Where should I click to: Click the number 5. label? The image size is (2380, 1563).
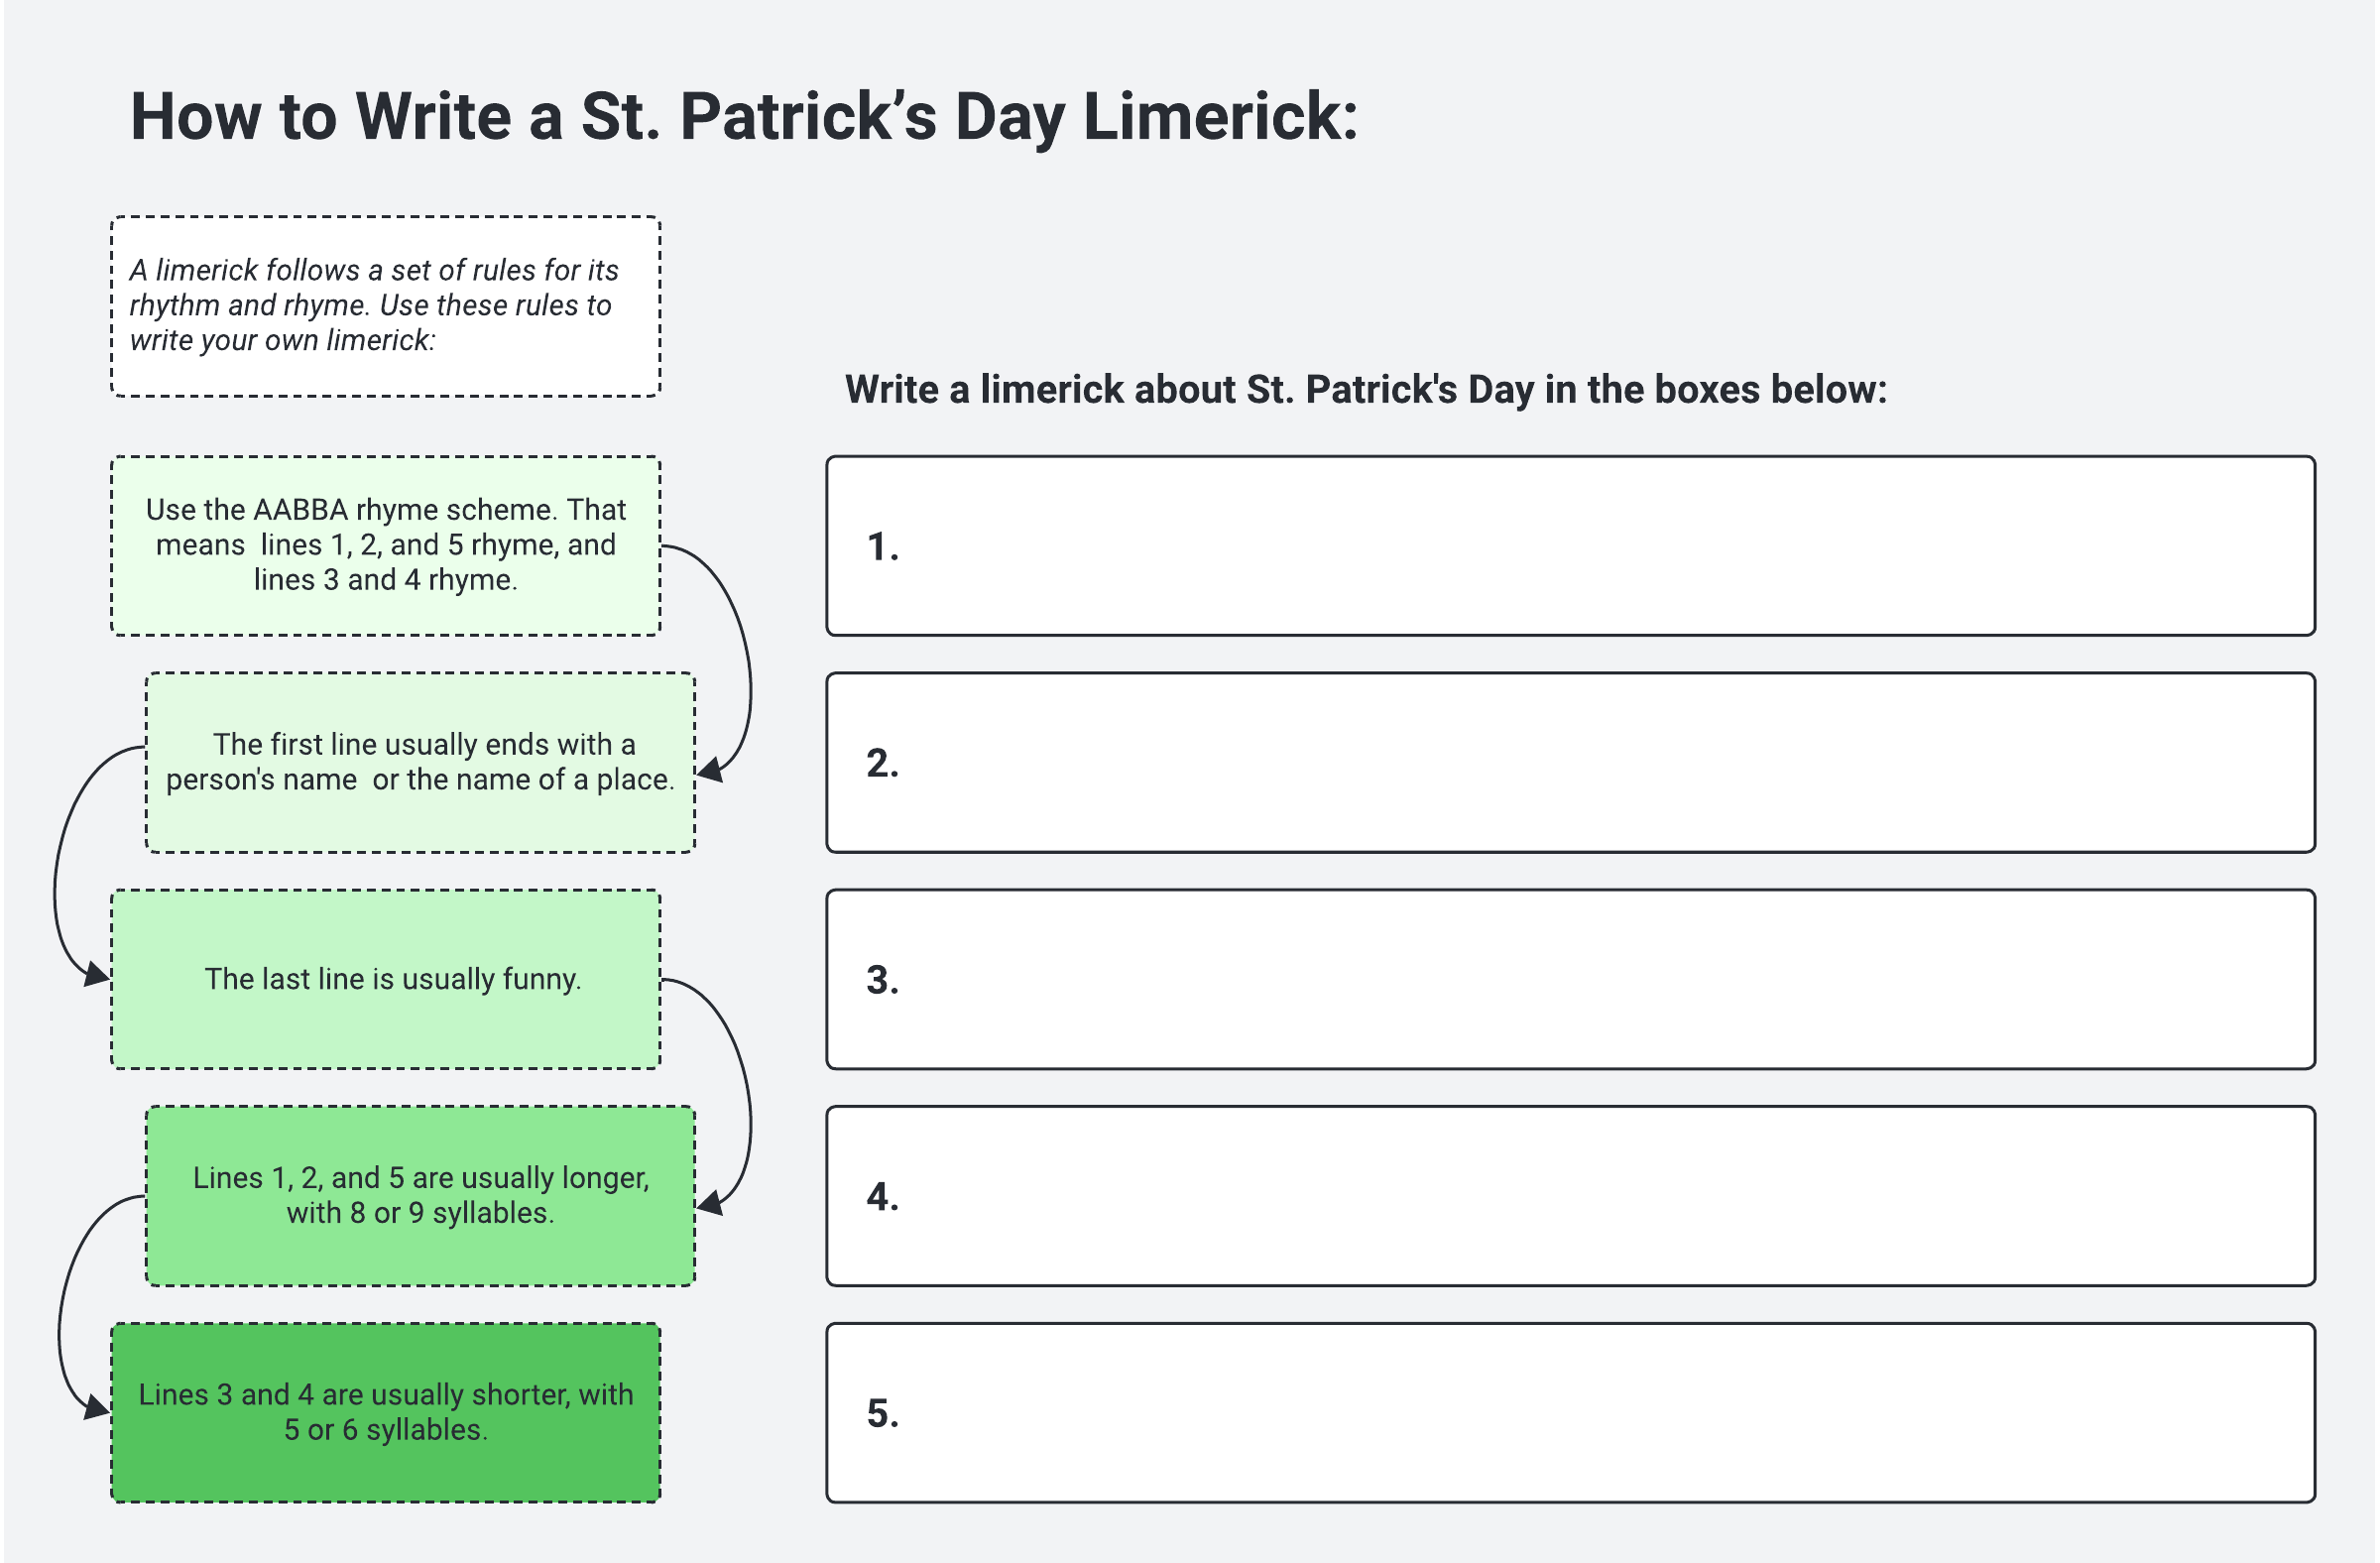coord(882,1414)
